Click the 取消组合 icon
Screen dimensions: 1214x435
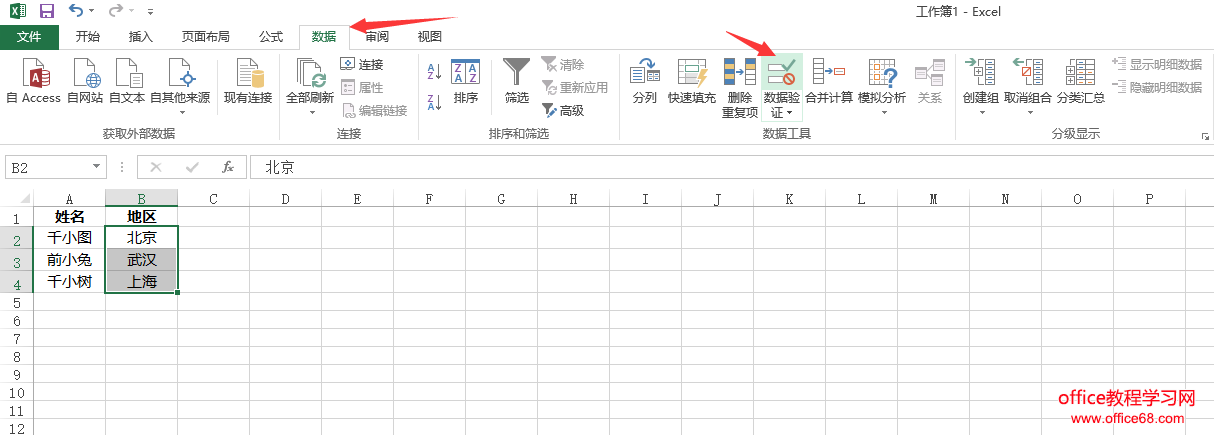point(1028,74)
